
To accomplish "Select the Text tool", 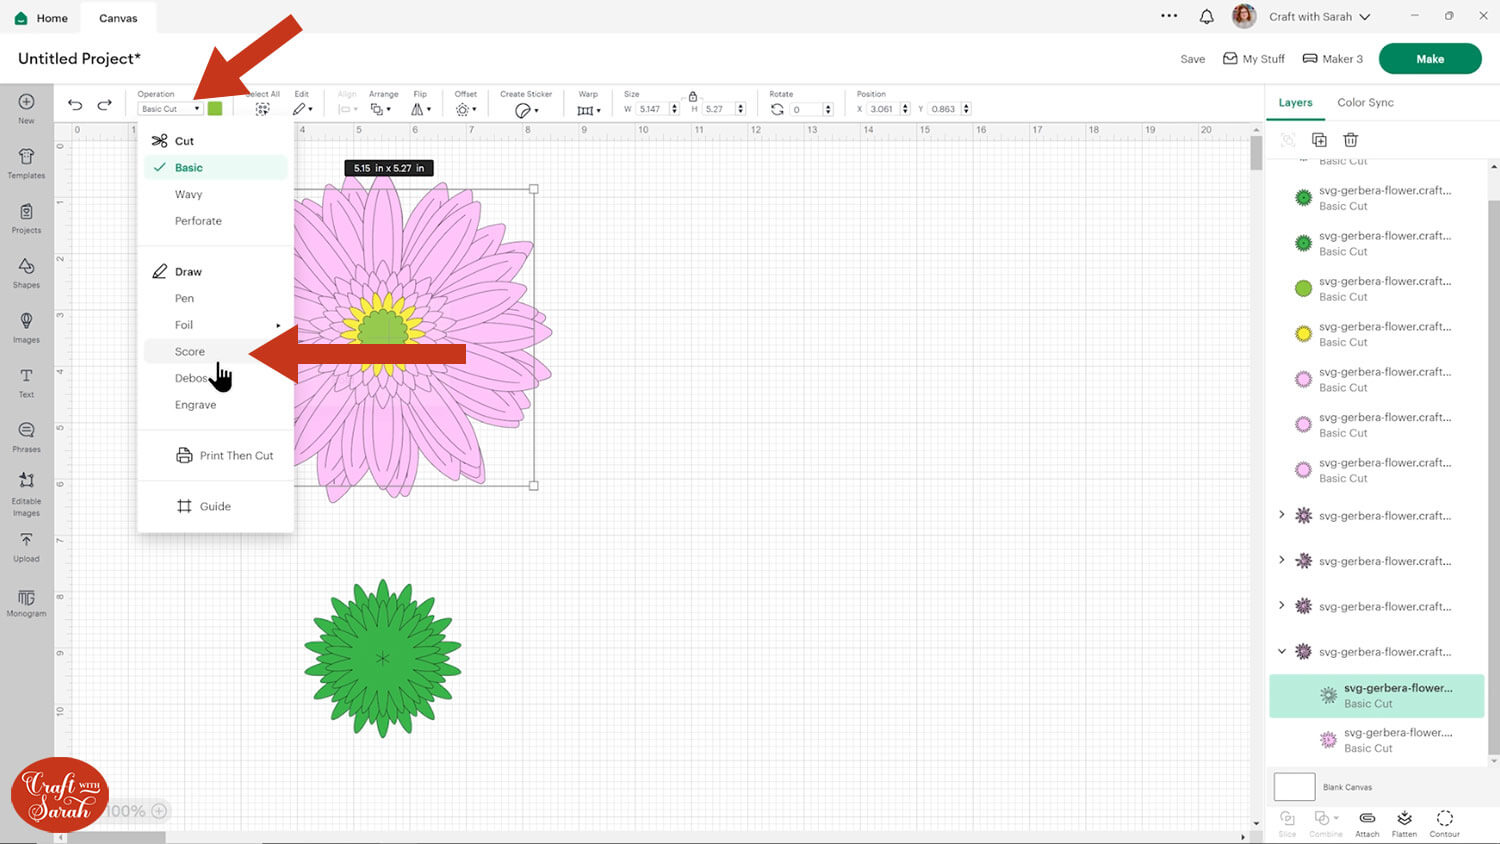I will (26, 381).
